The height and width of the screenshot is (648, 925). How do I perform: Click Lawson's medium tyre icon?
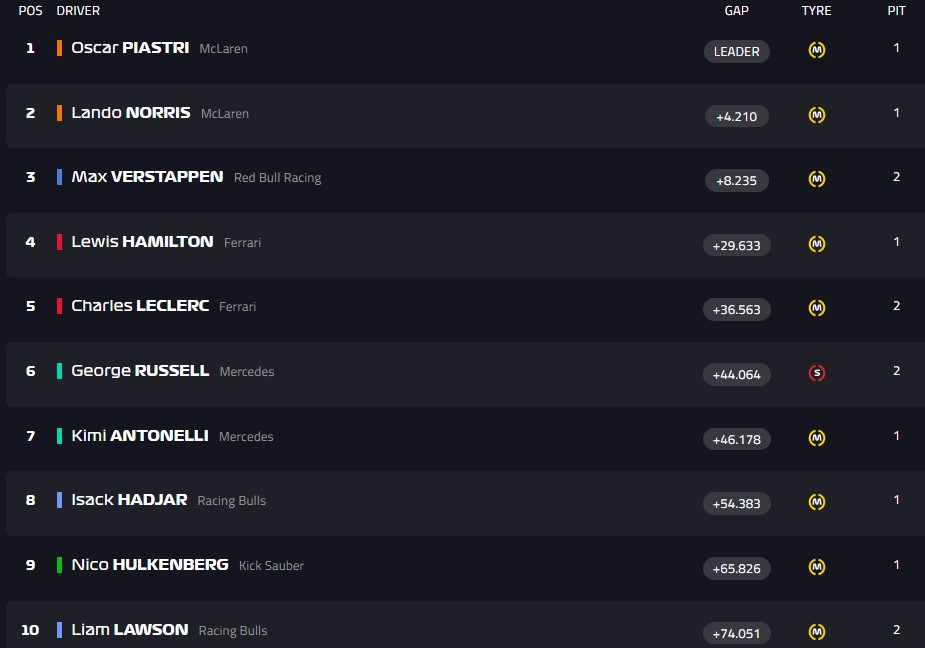[x=817, y=632]
